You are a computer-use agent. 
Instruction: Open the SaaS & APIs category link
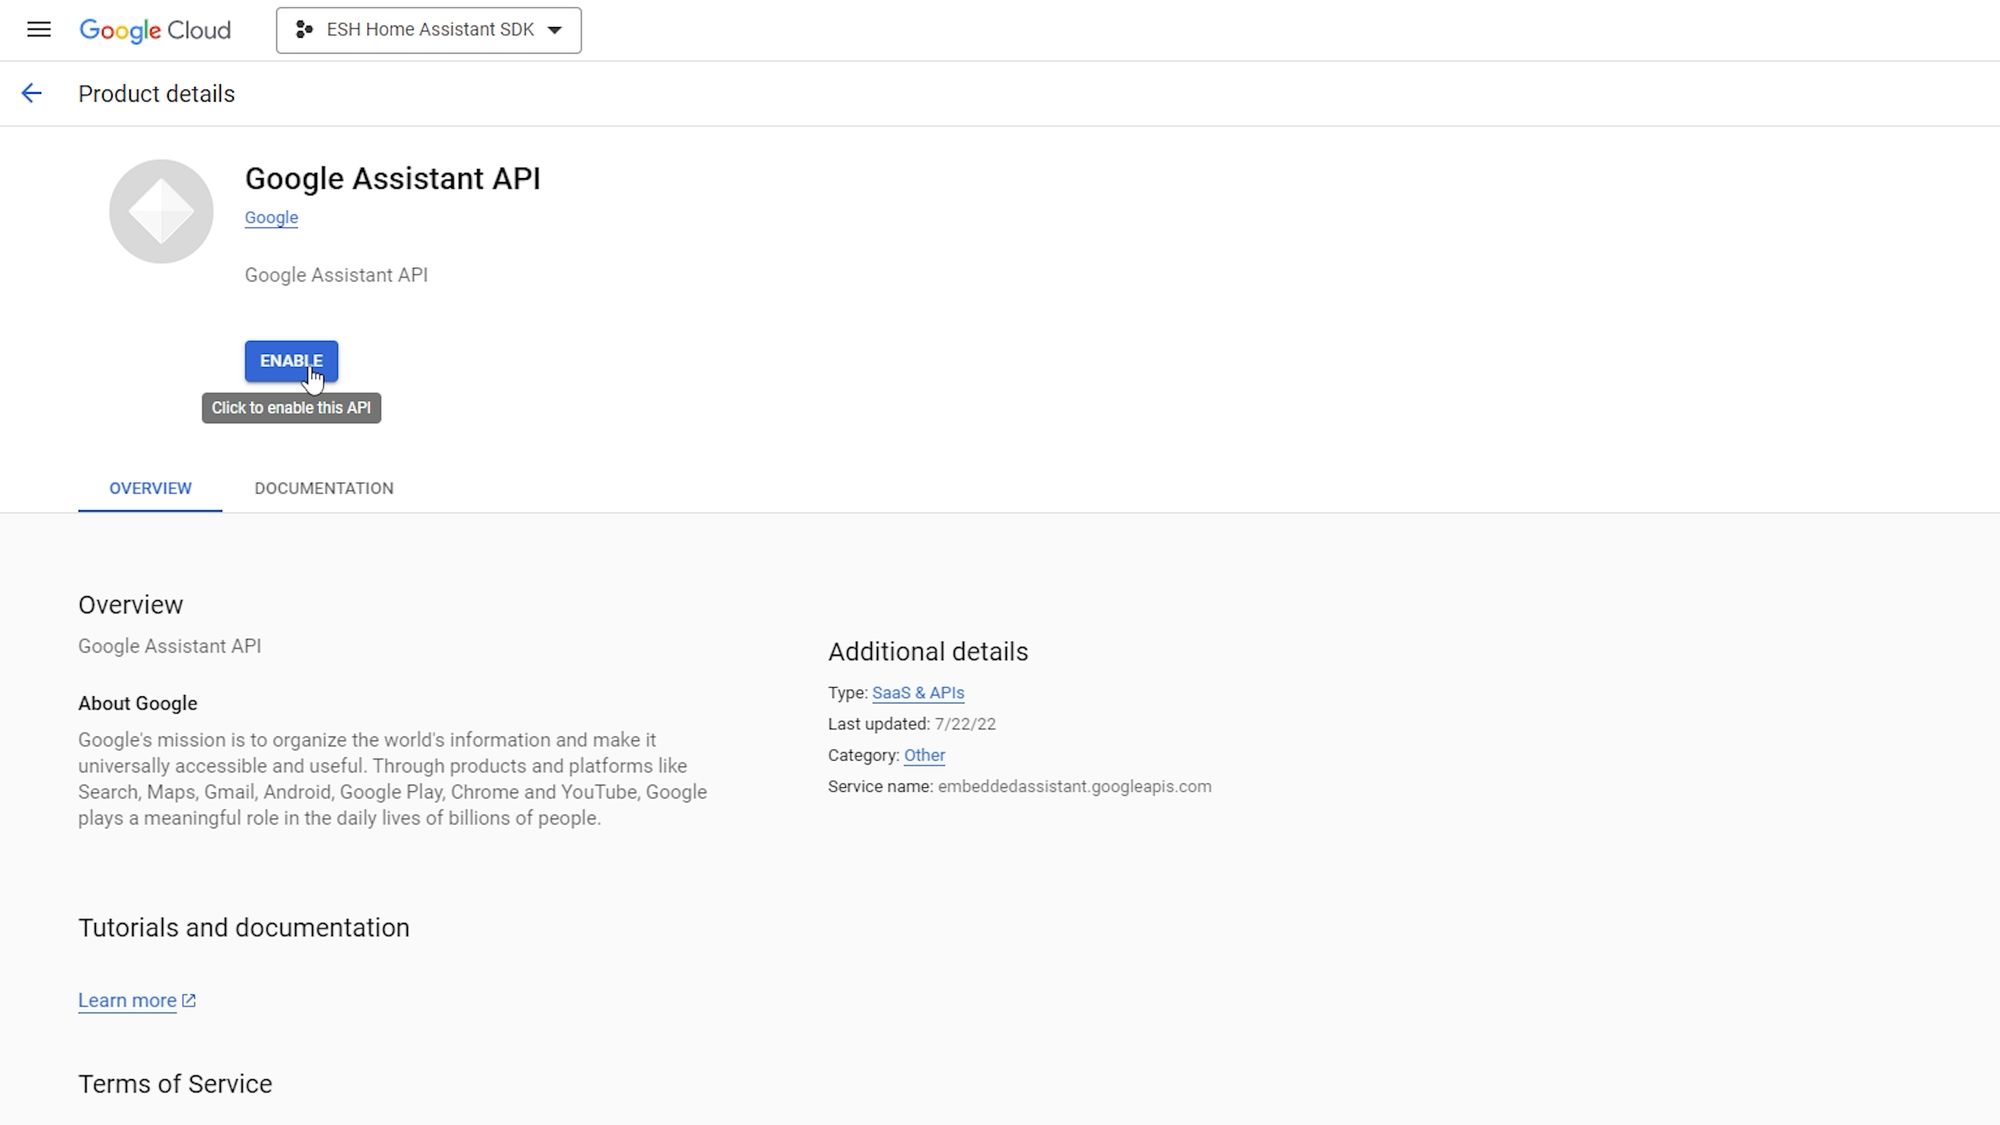(x=918, y=692)
